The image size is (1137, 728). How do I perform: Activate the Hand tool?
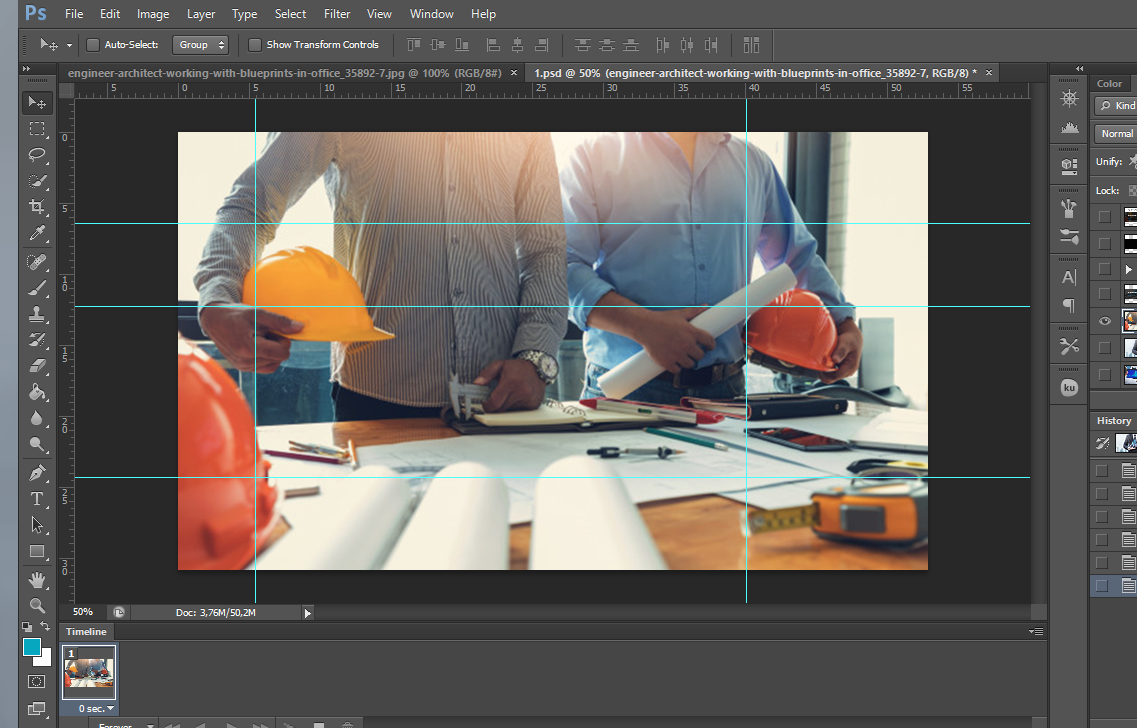coord(37,579)
